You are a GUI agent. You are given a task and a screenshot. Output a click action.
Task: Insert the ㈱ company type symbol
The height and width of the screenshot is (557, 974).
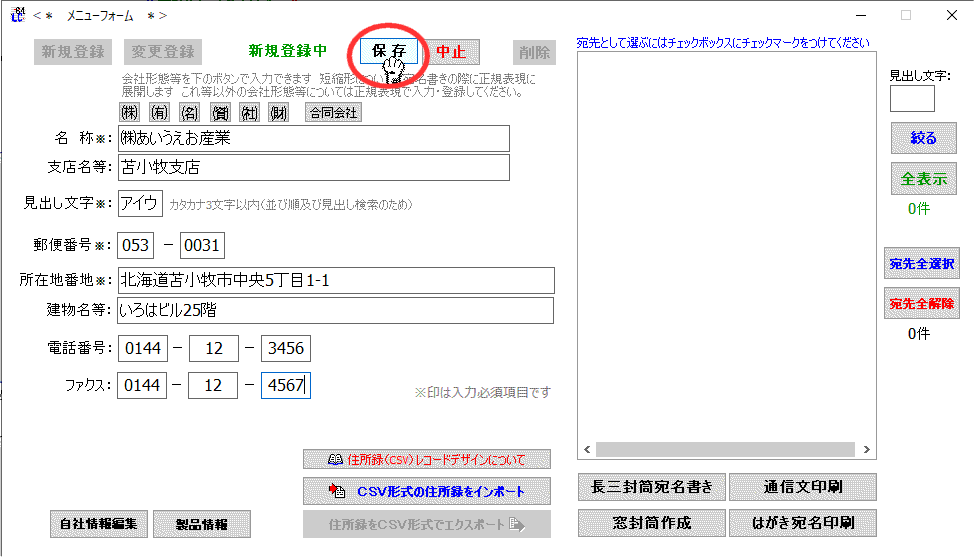point(129,113)
